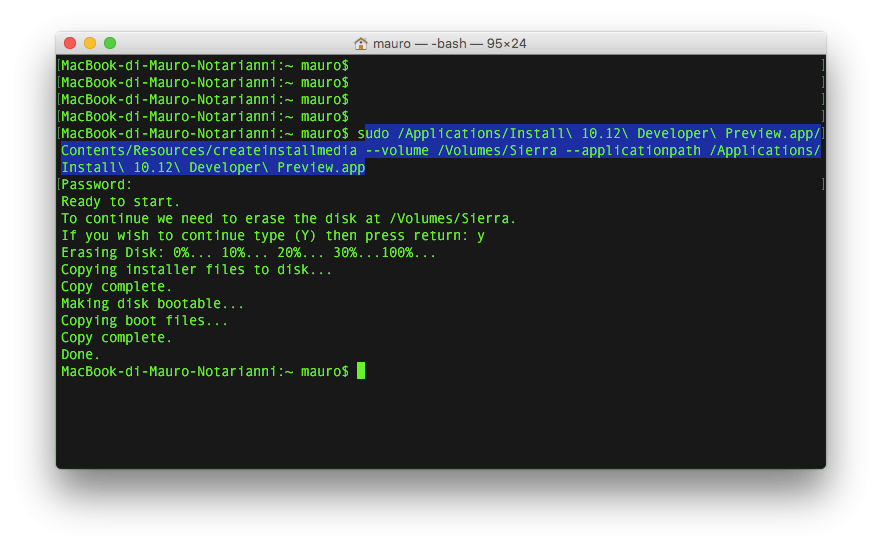Click the first empty prompt line at top
The width and height of the screenshot is (882, 549).
click(x=204, y=65)
